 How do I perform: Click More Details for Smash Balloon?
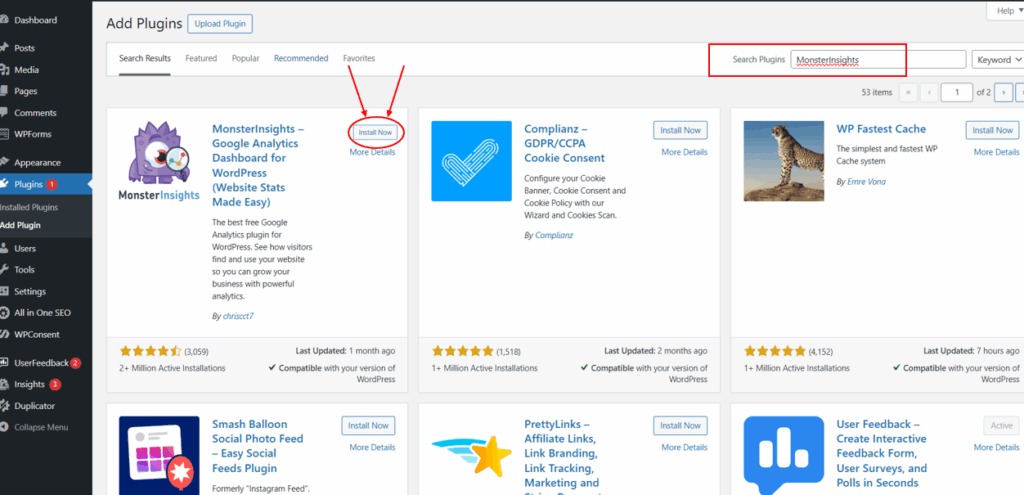372,447
